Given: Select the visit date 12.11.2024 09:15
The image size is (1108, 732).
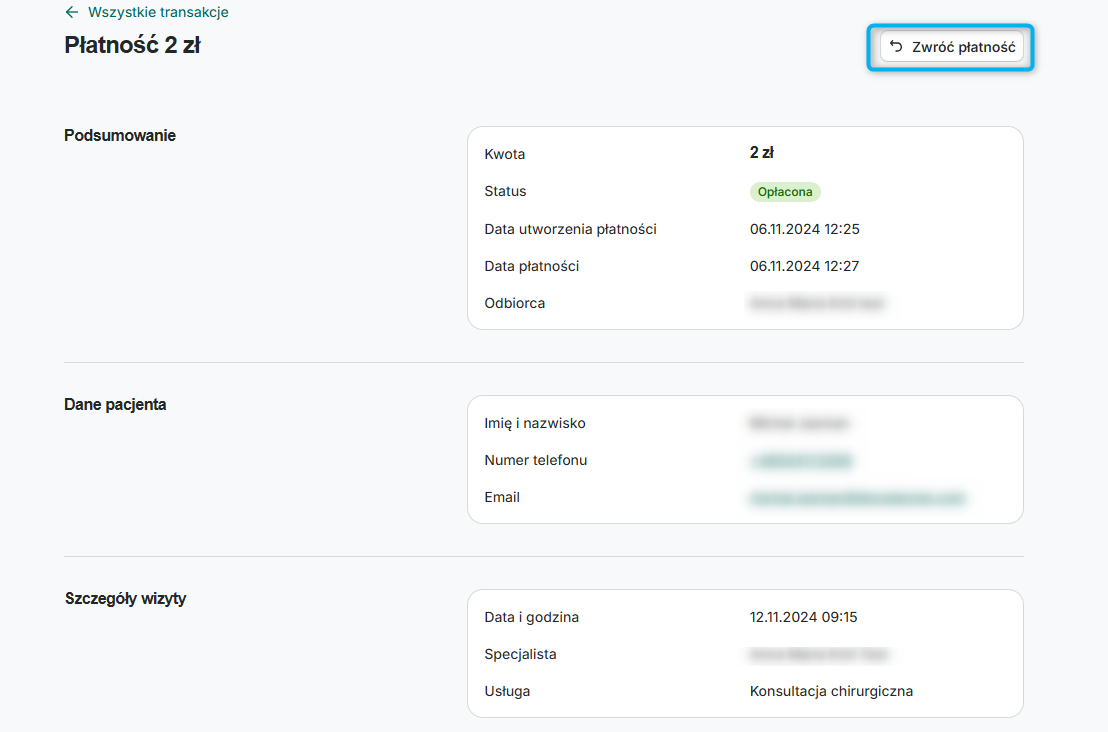Looking at the screenshot, I should (x=804, y=617).
